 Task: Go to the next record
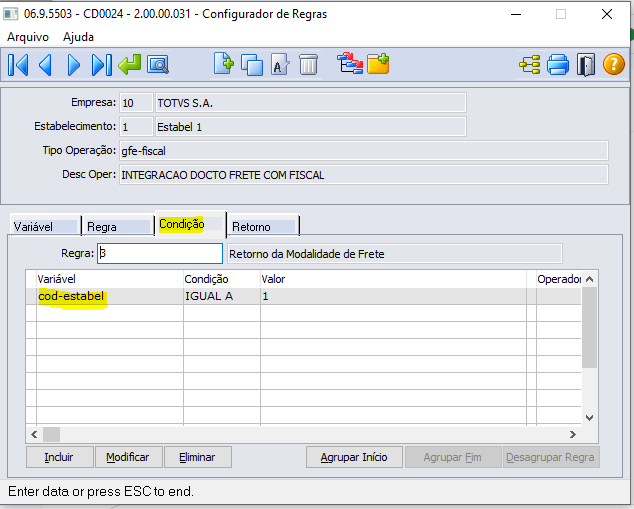[74, 65]
